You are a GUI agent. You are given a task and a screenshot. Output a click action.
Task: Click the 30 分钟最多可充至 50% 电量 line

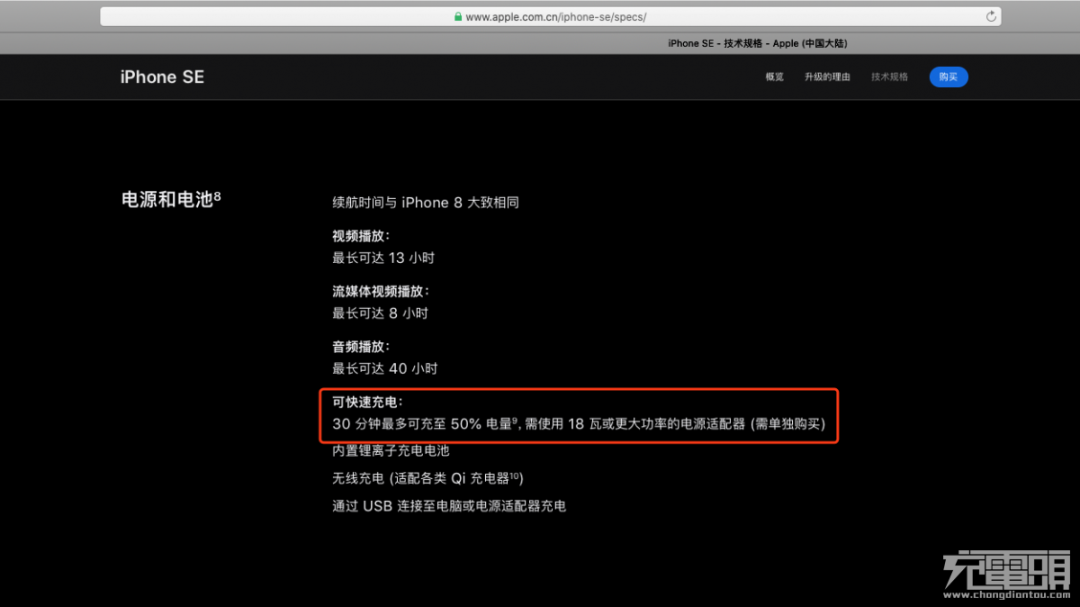coord(579,424)
